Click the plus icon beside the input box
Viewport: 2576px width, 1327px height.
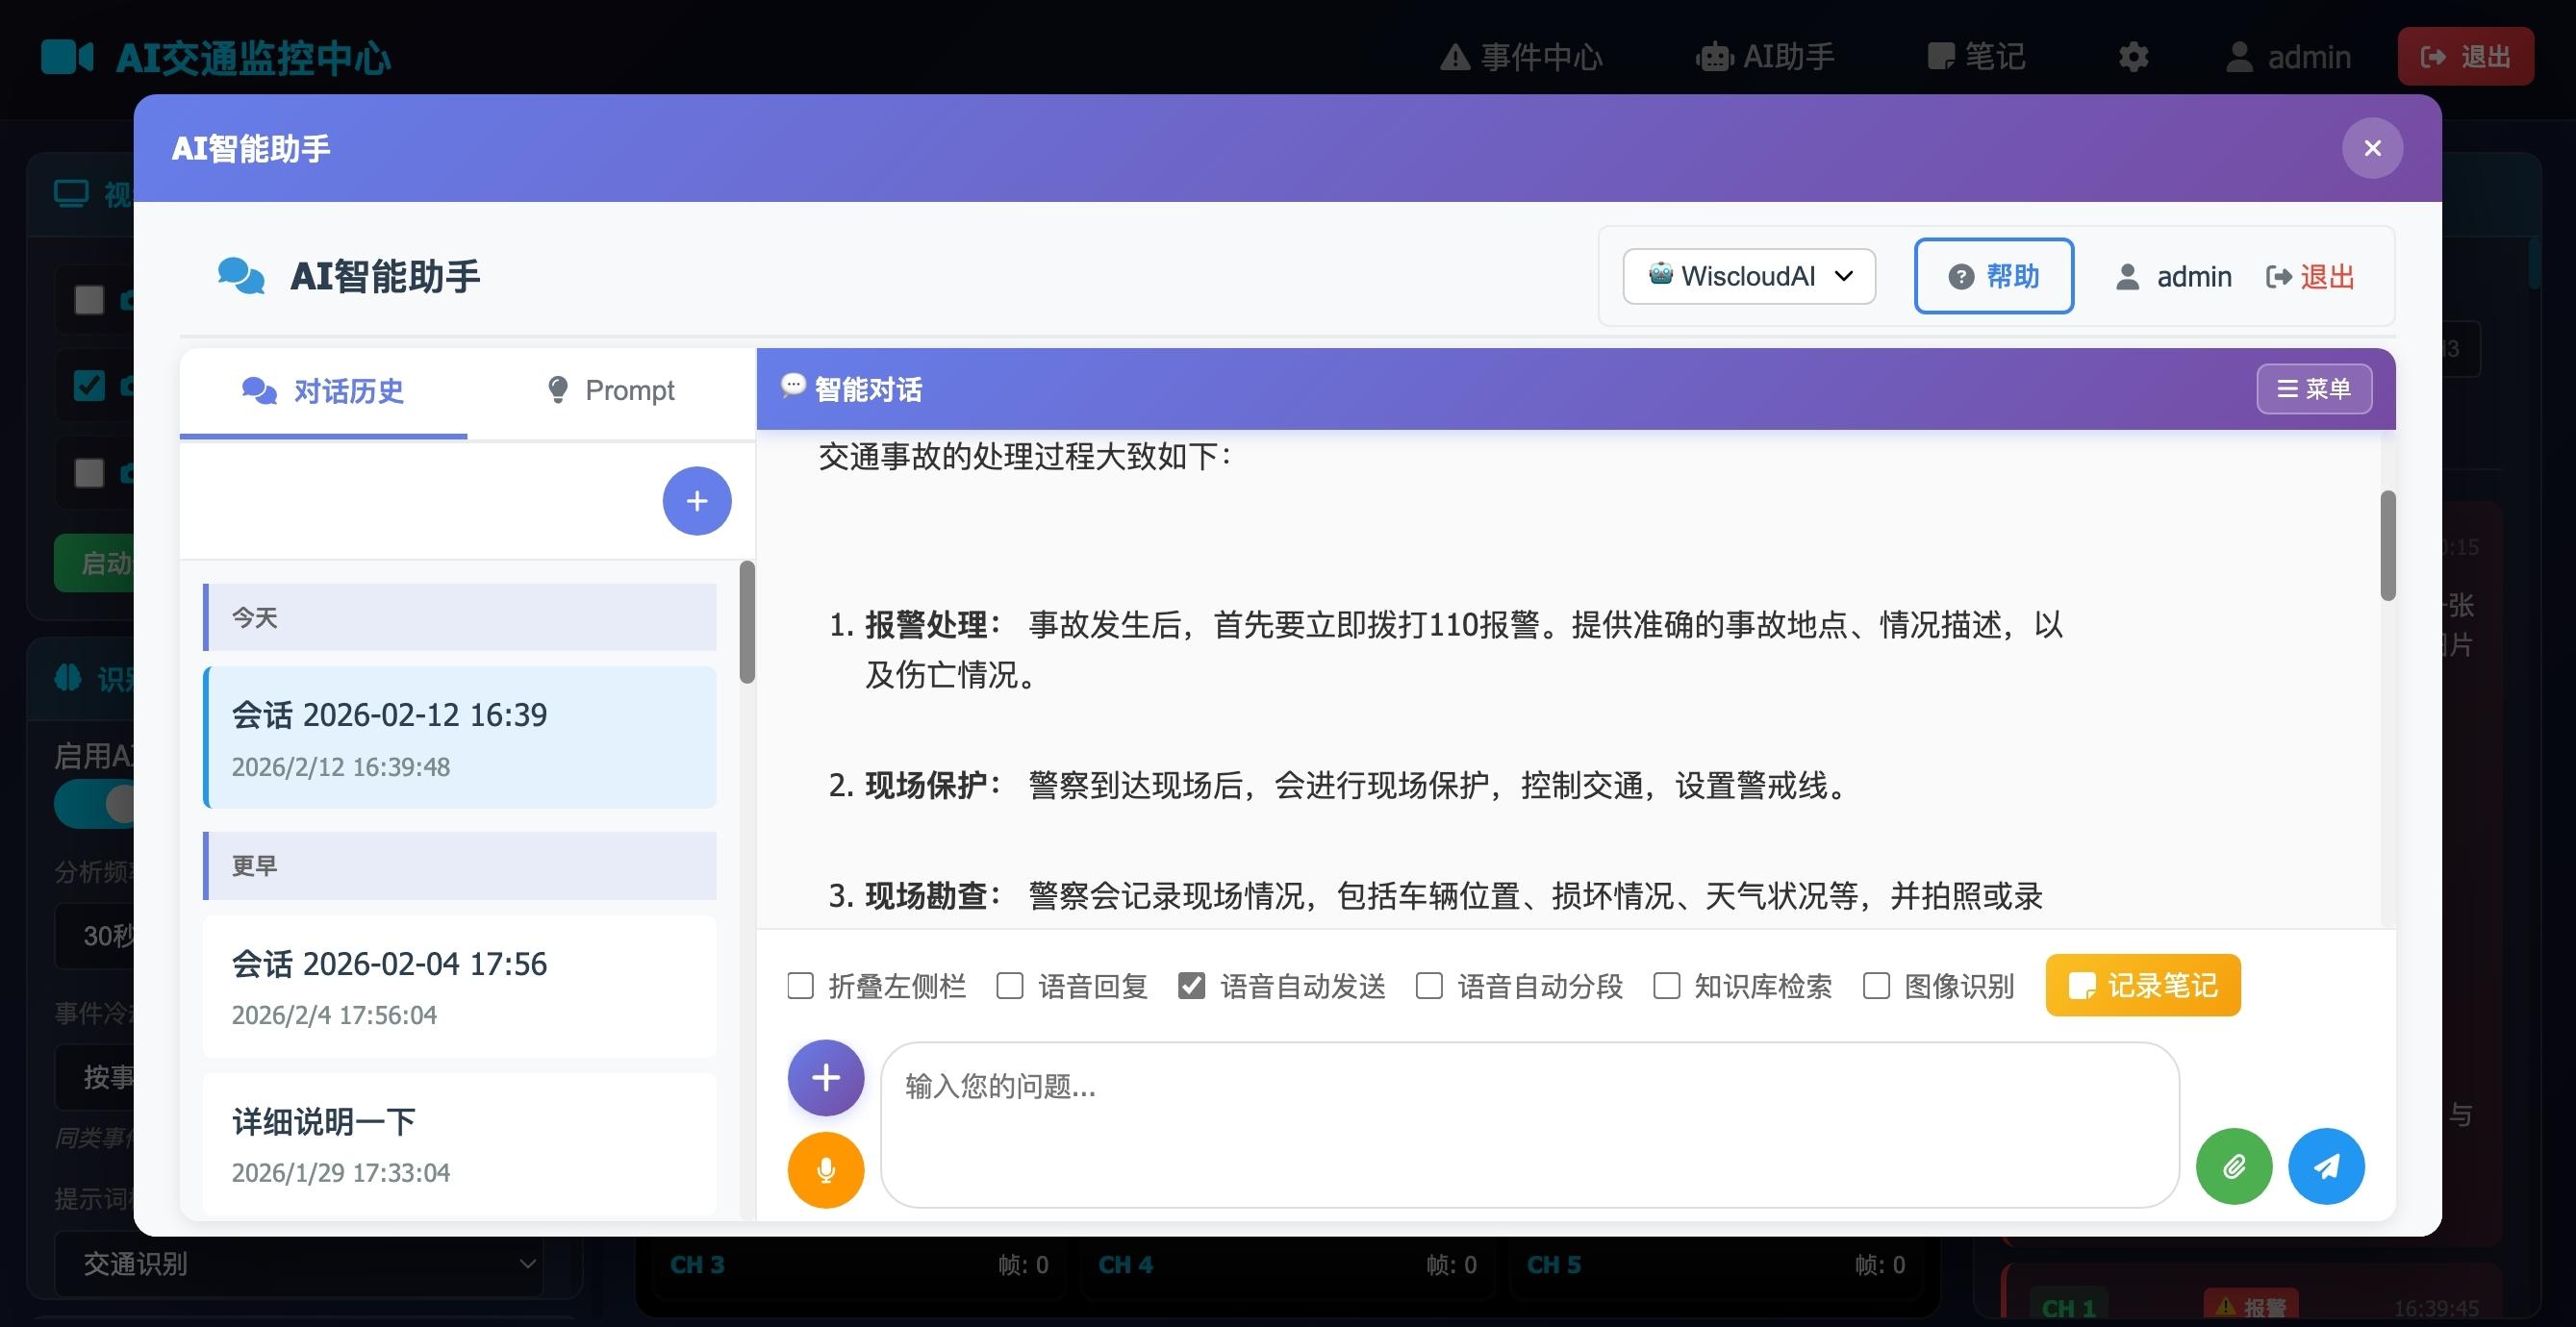(x=825, y=1078)
